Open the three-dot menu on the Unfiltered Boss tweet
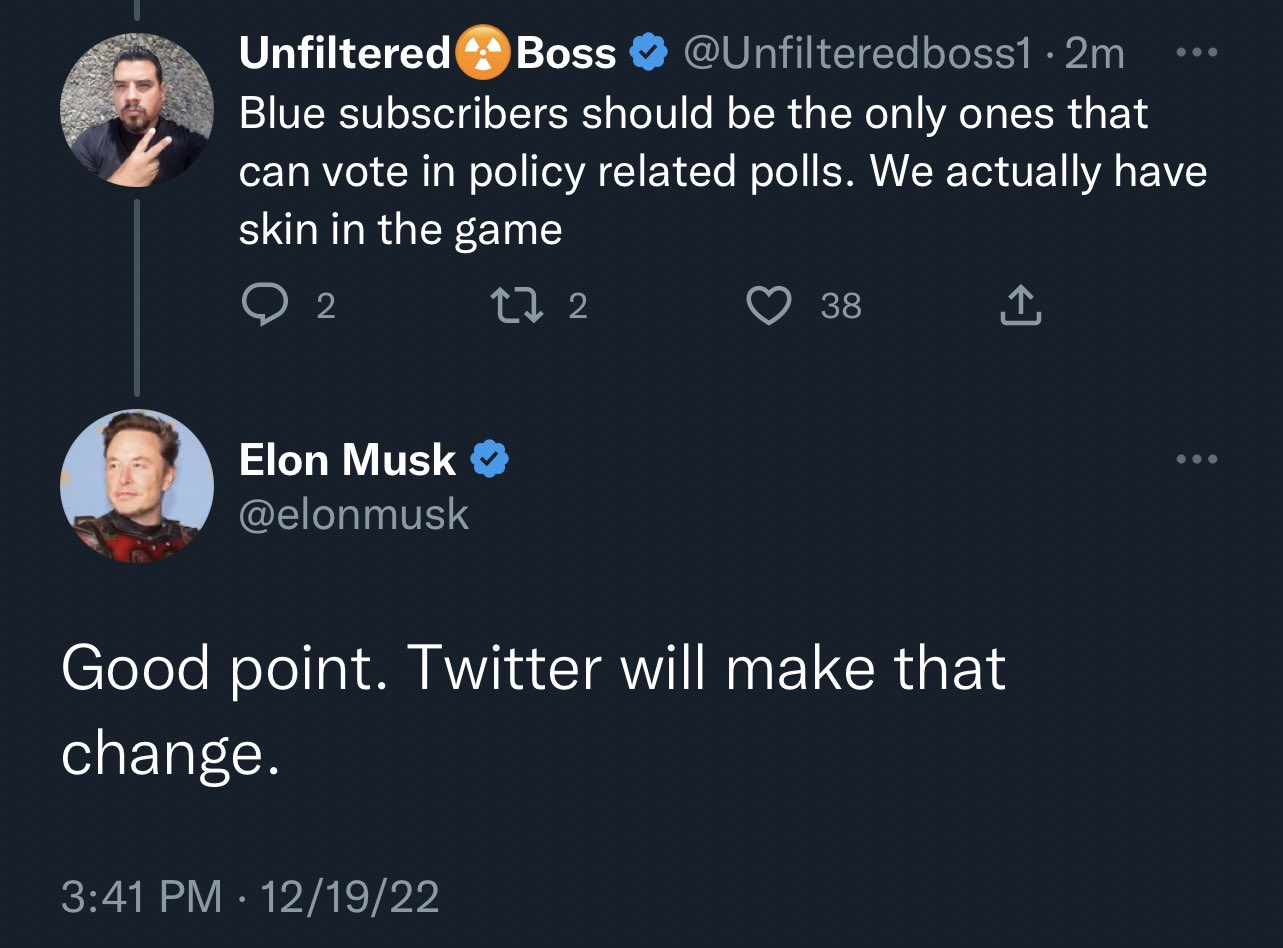The height and width of the screenshot is (948, 1283). [x=1194, y=52]
